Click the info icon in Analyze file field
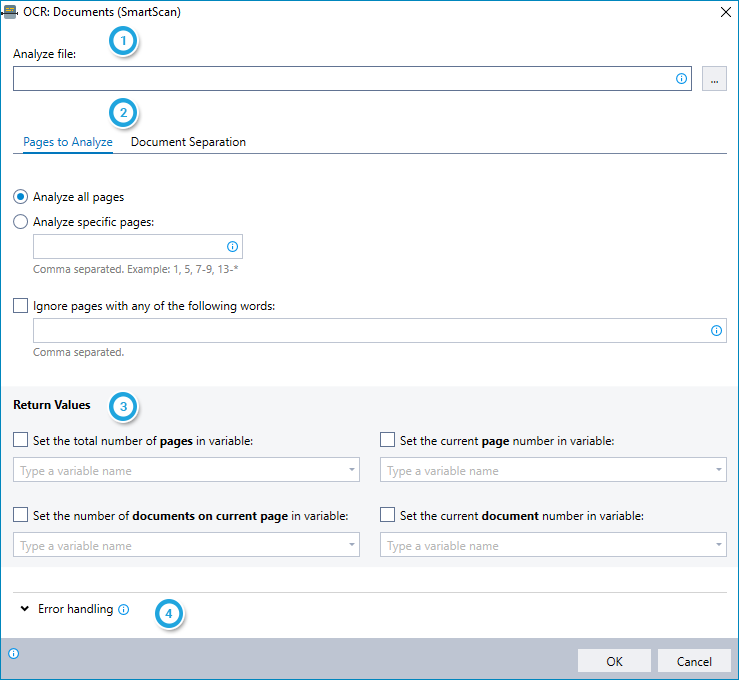739x680 pixels. (681, 79)
